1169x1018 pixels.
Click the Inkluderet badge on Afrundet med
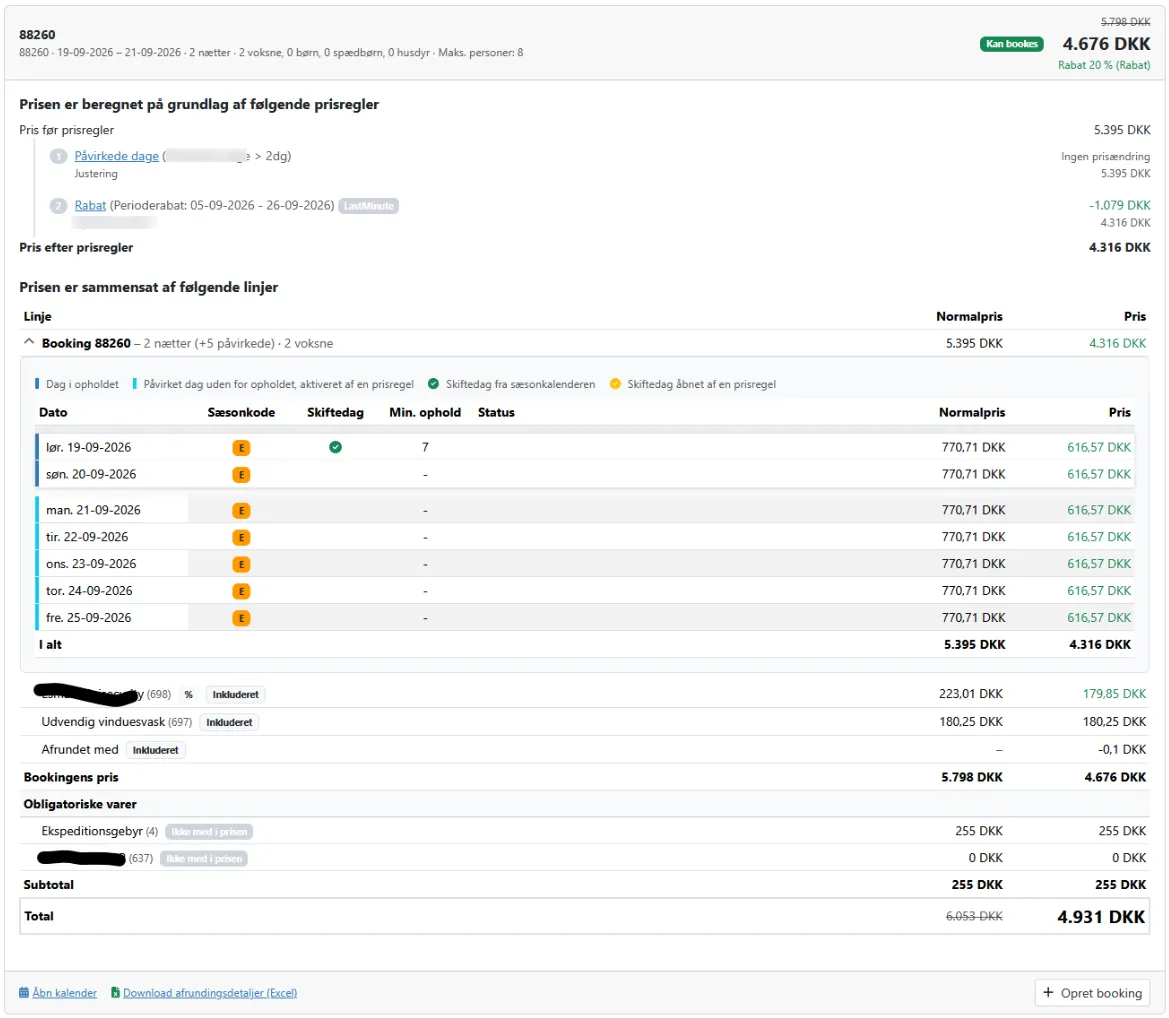156,750
